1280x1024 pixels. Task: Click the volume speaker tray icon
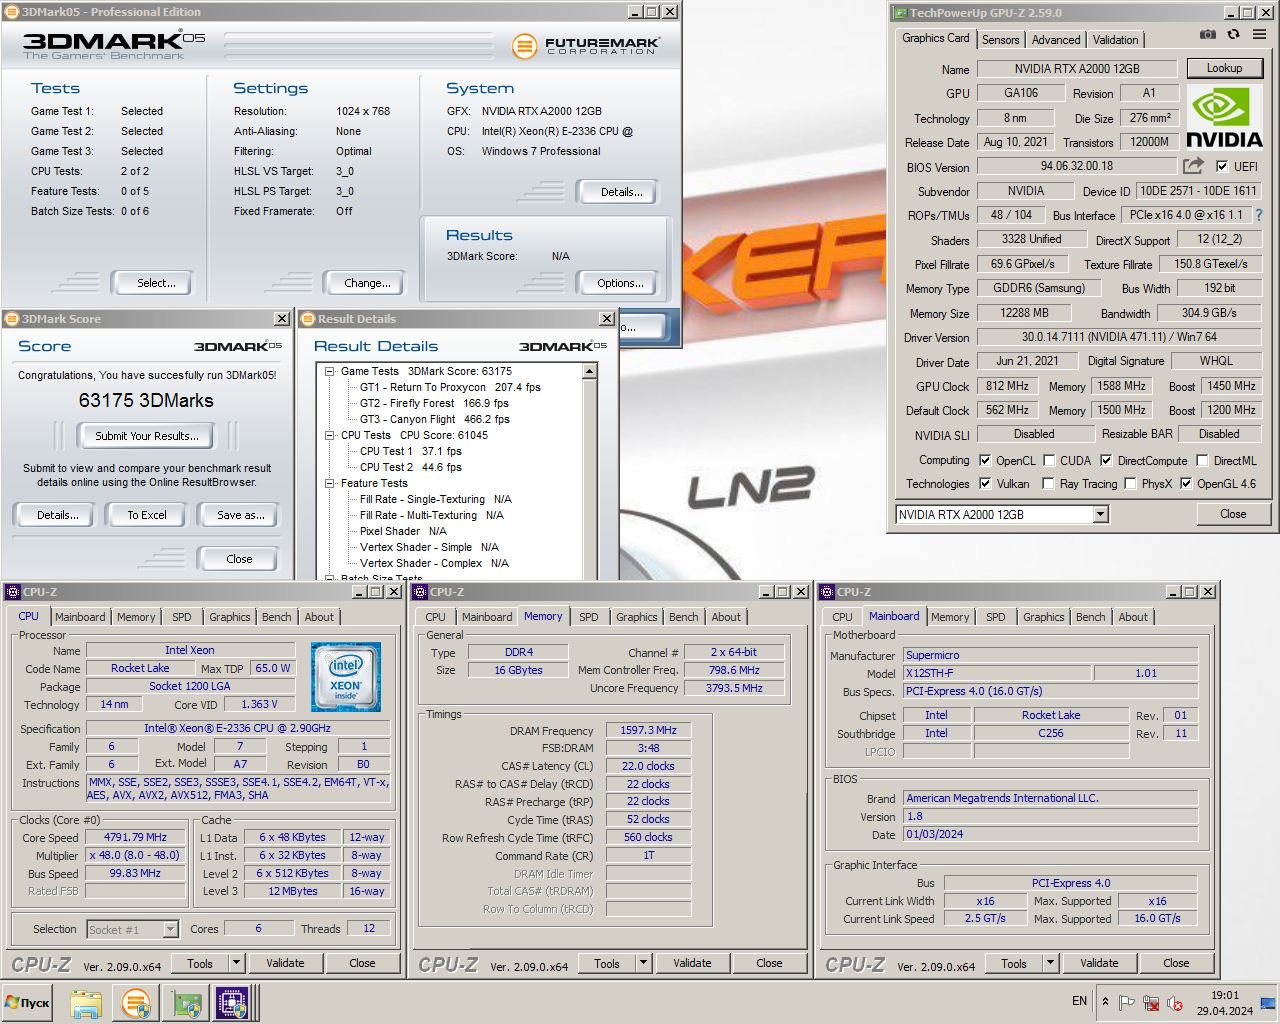pos(1175,1003)
